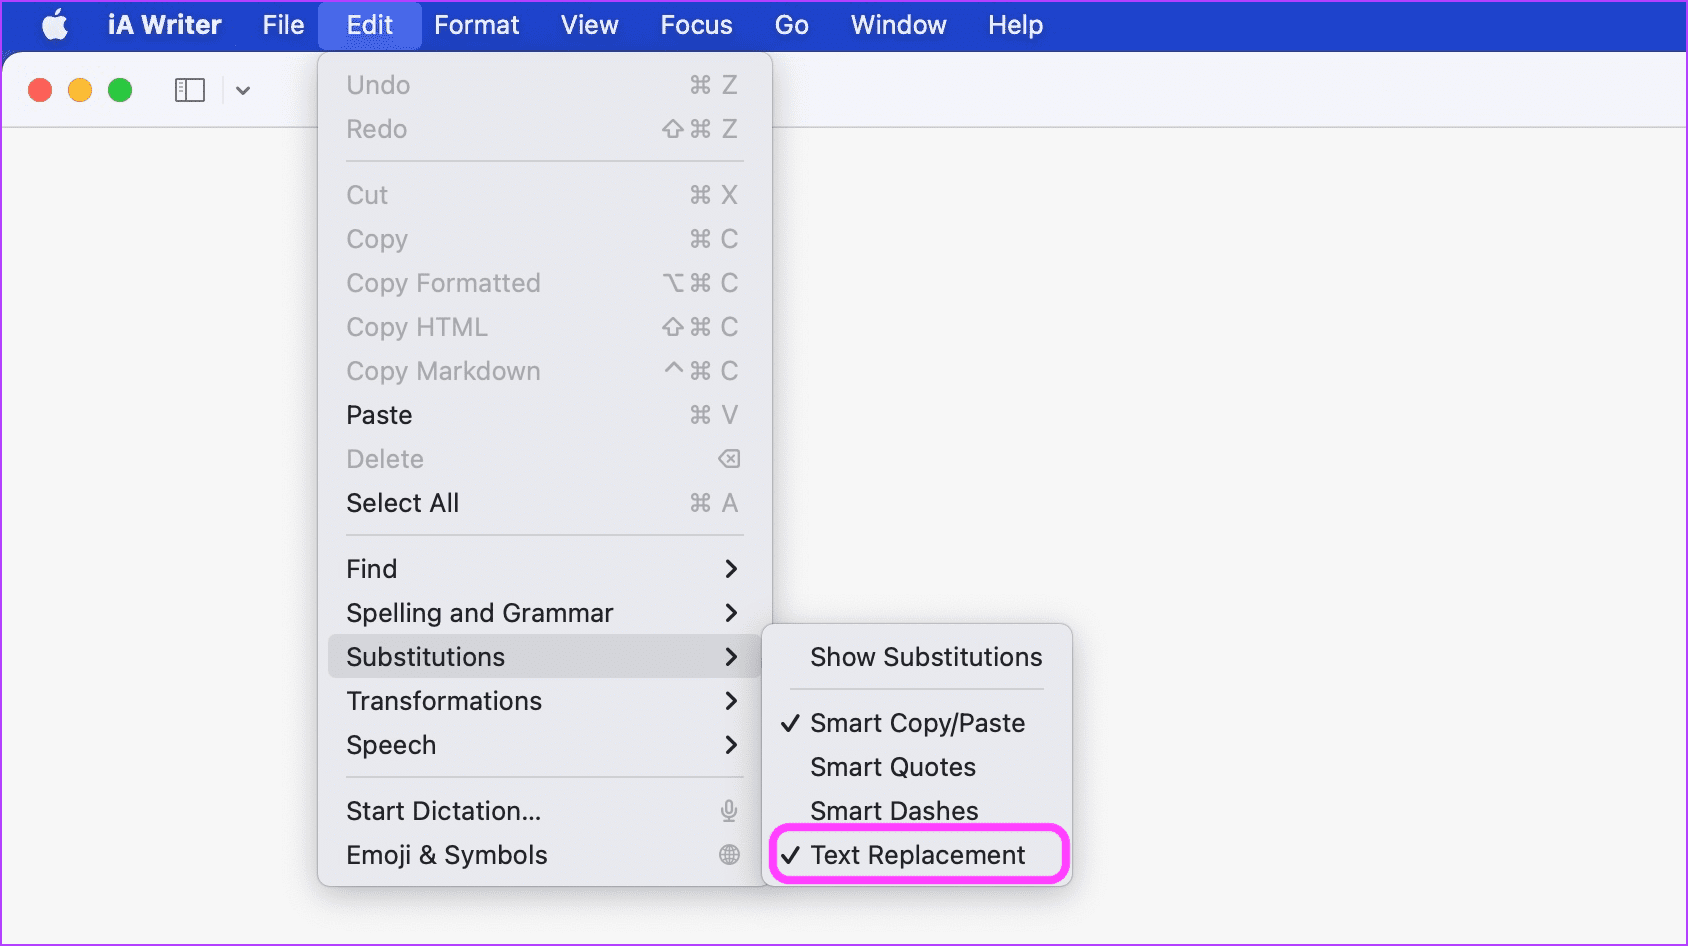The width and height of the screenshot is (1688, 946).
Task: Choose Show Substitutions
Action: click(x=917, y=657)
